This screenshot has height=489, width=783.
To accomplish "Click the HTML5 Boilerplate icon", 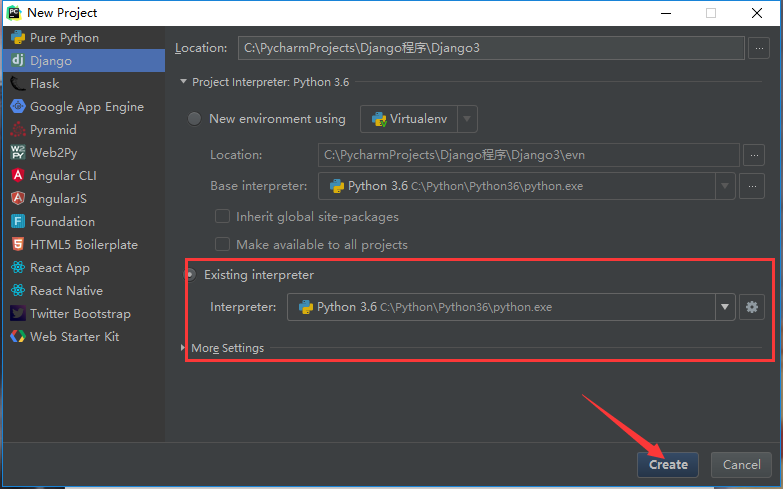I will tap(18, 244).
